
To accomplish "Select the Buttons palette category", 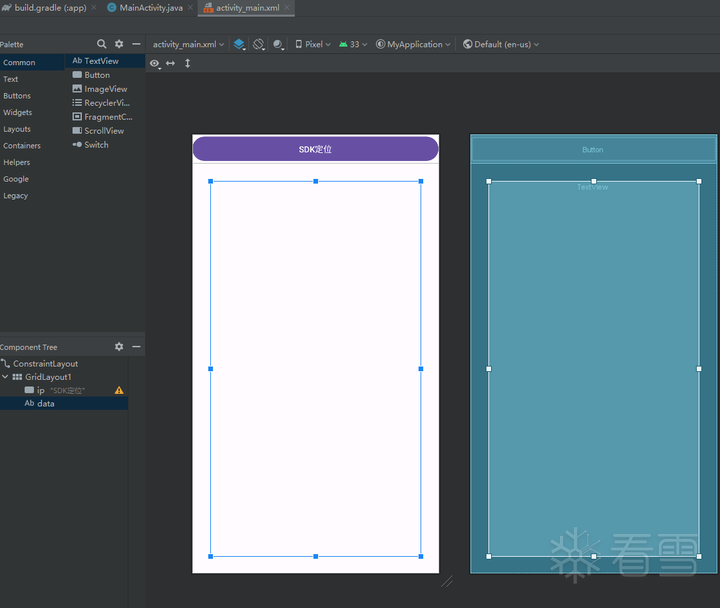I will pos(17,96).
